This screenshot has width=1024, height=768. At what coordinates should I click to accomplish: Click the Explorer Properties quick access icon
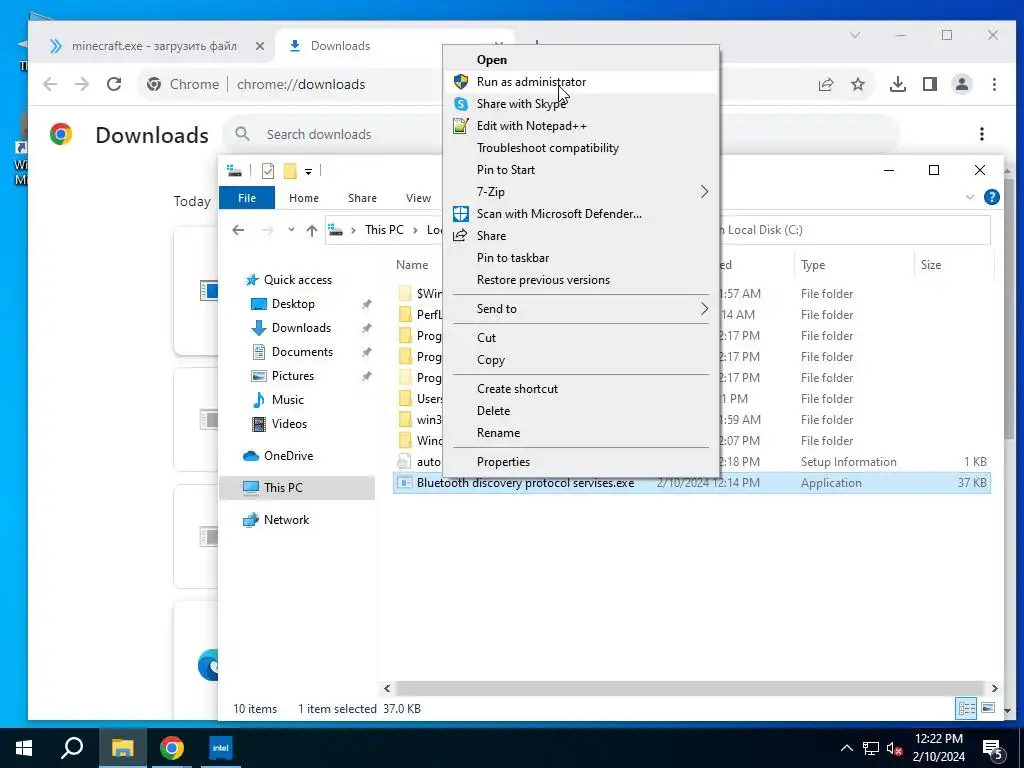(x=268, y=171)
